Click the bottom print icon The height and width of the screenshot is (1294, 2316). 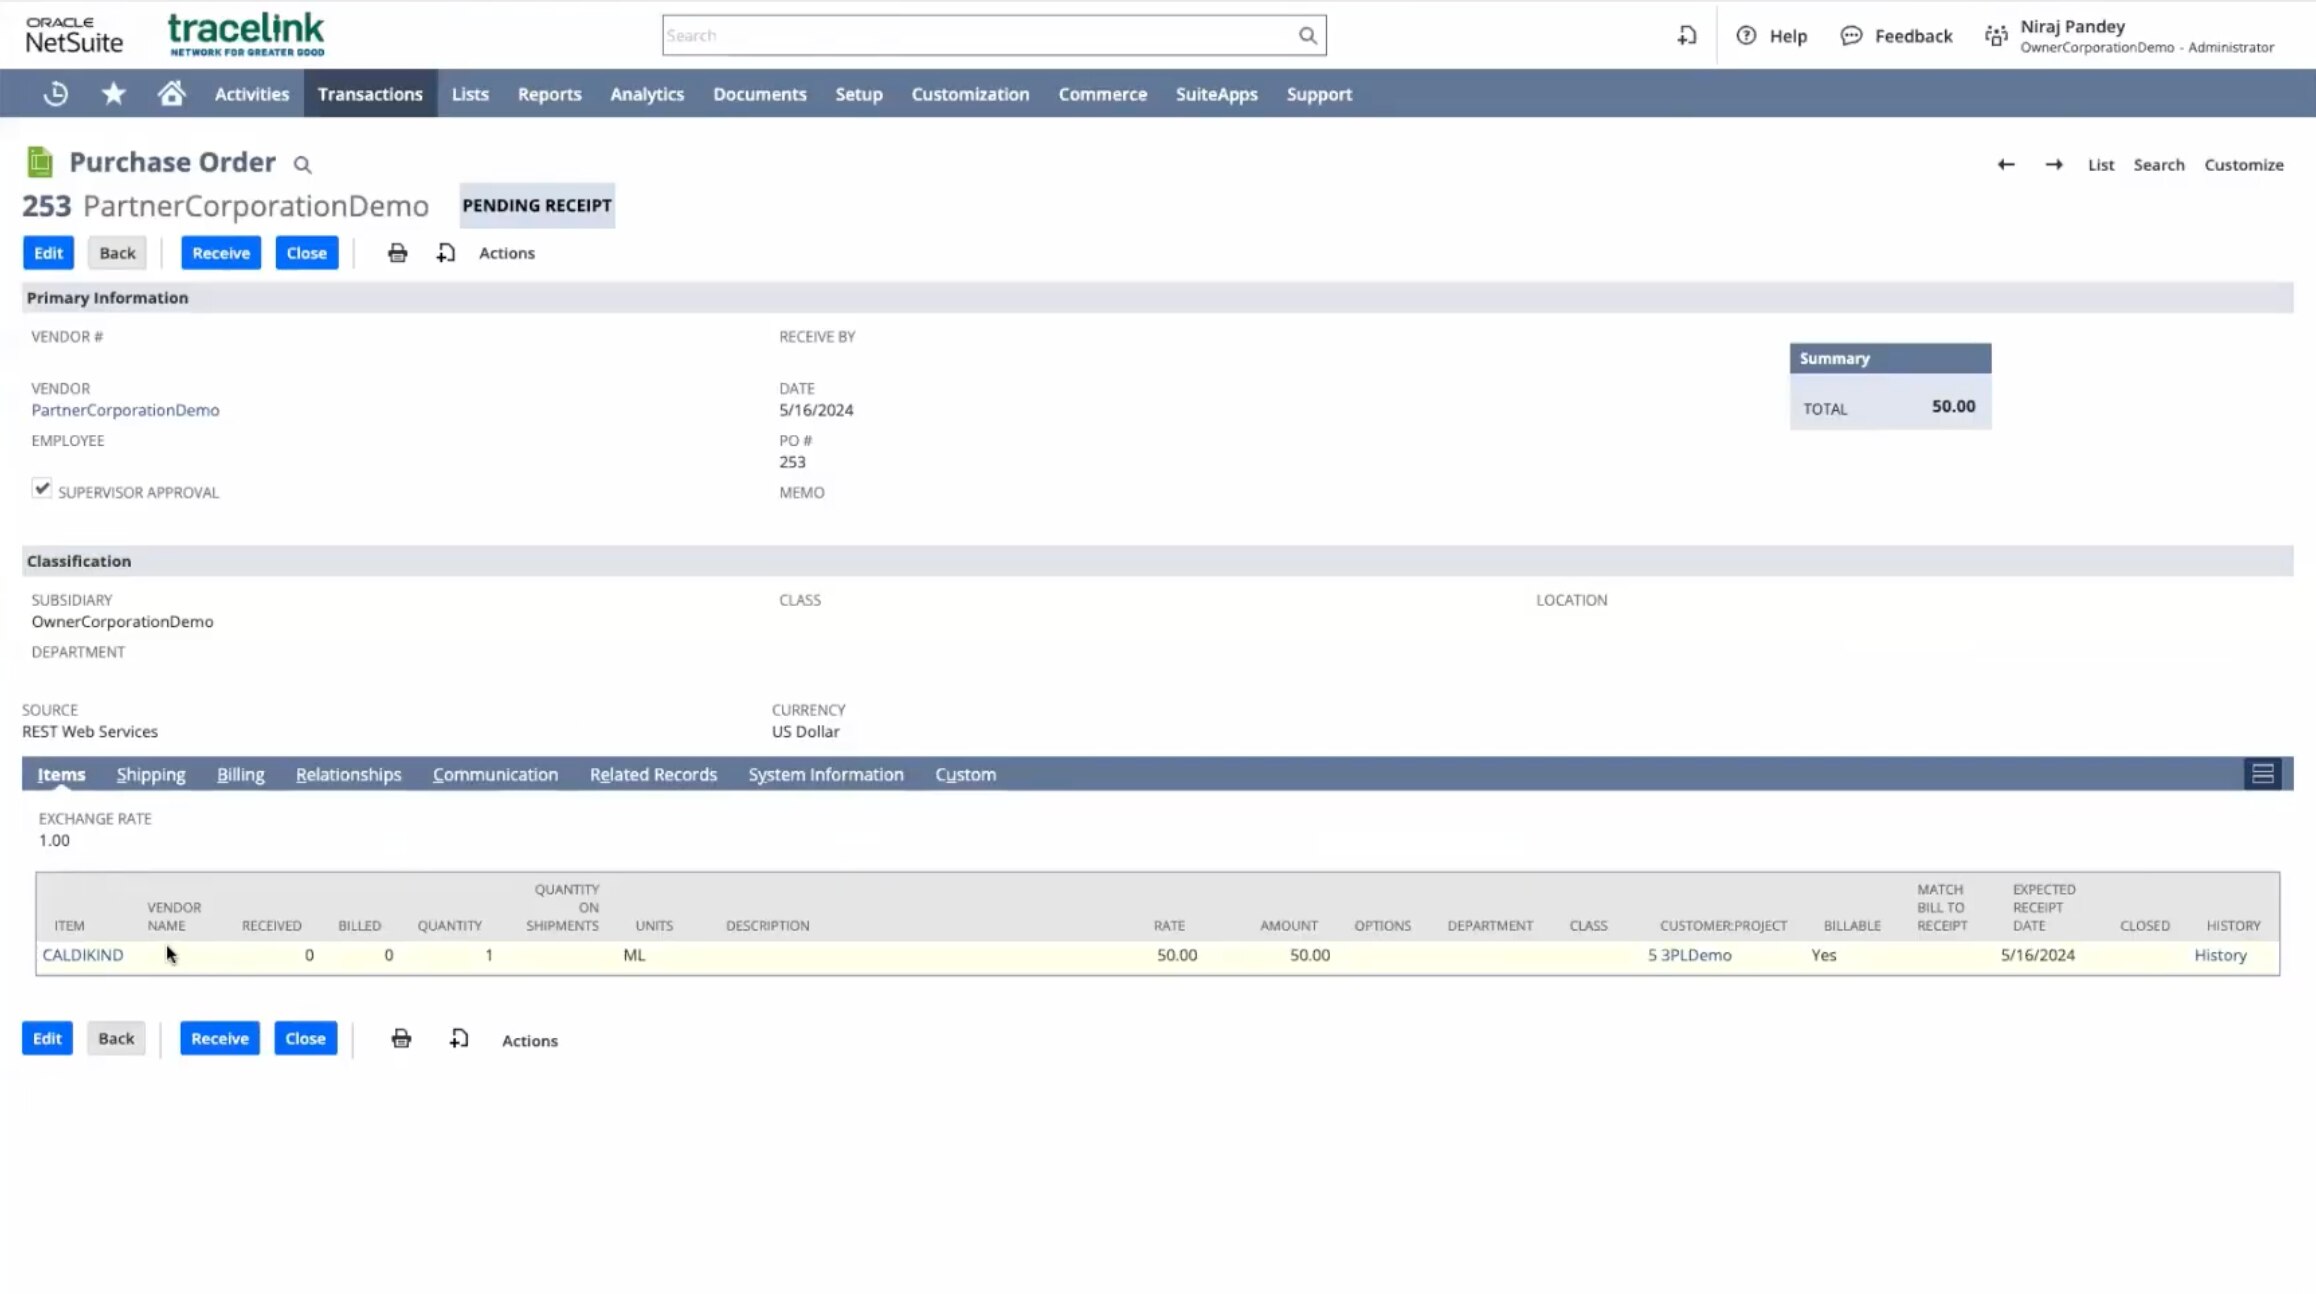click(x=401, y=1039)
